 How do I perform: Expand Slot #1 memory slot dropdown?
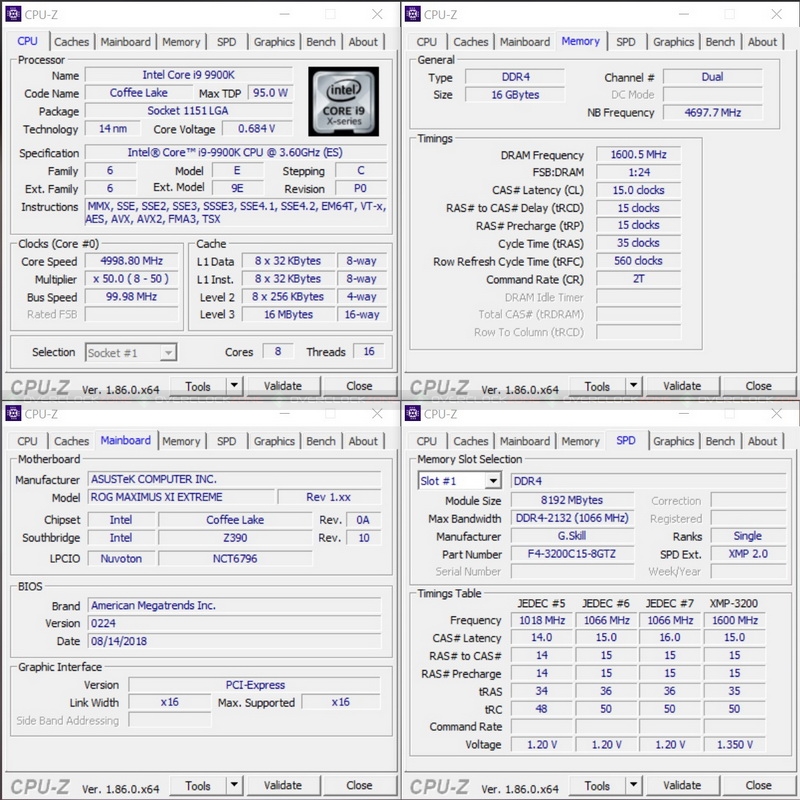493,481
